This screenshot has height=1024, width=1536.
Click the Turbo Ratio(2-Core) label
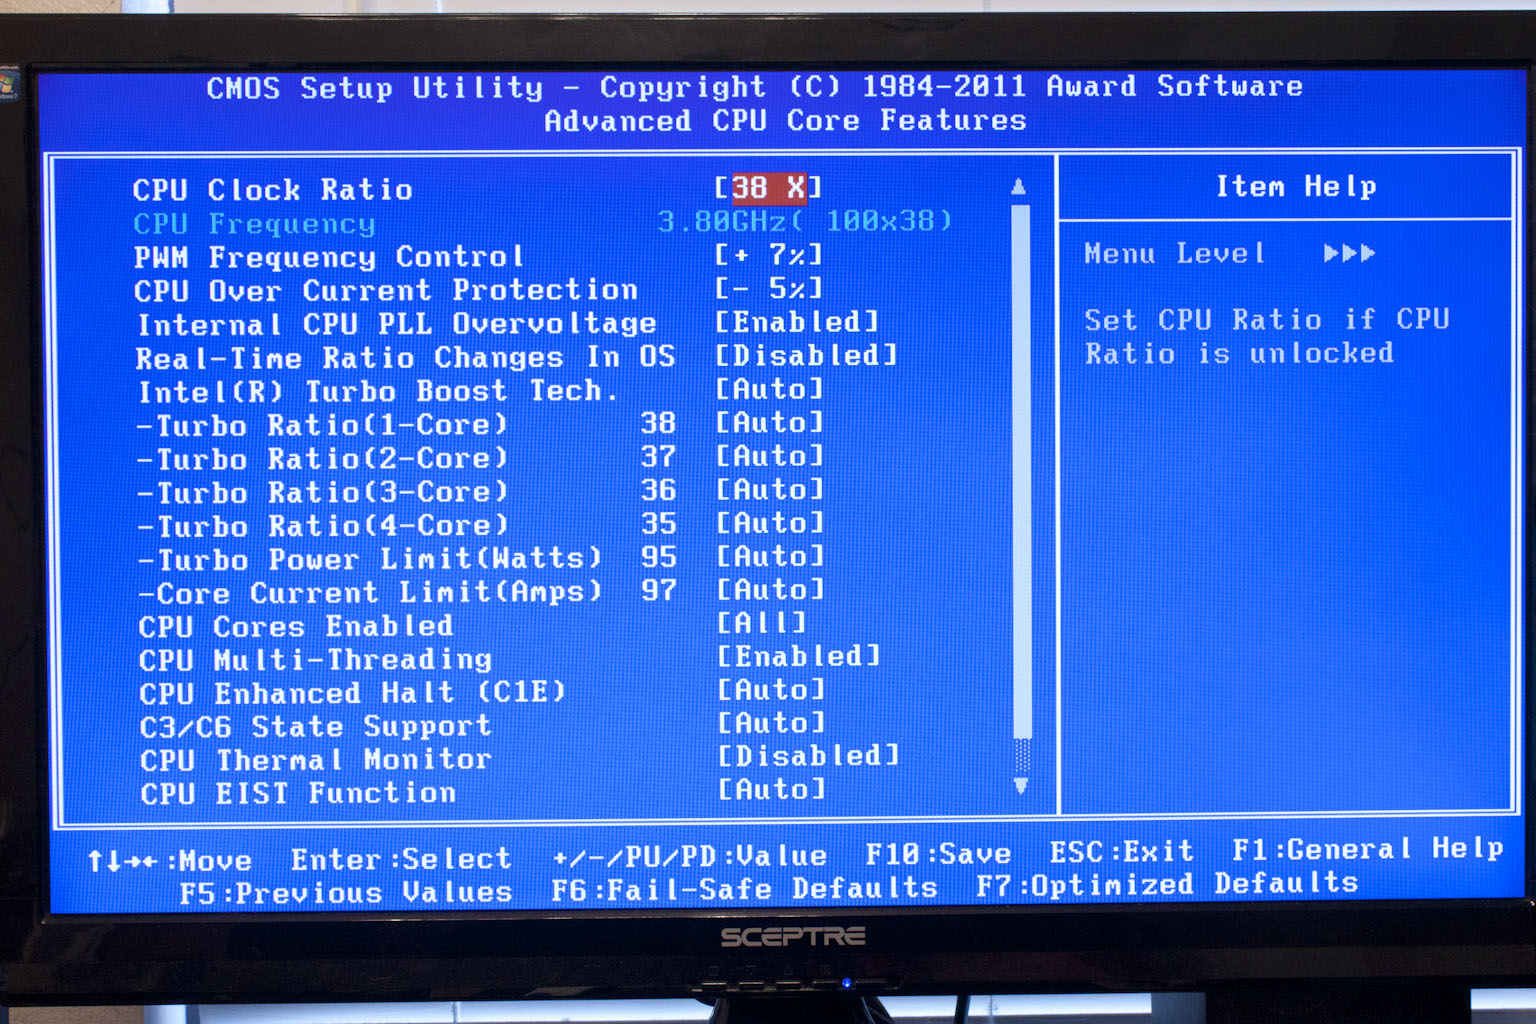[x=322, y=459]
